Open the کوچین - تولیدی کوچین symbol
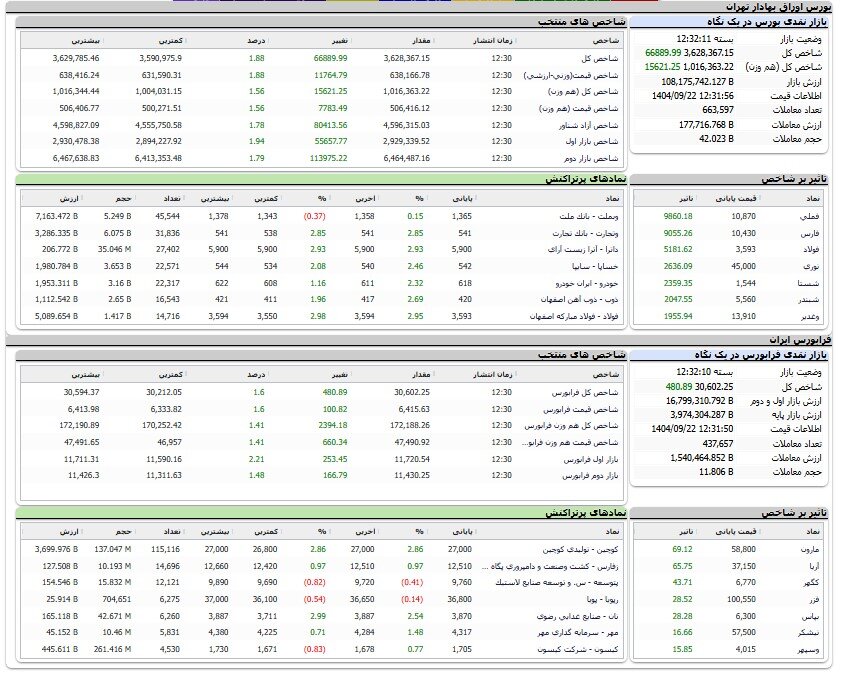This screenshot has width=844, height=677. tap(579, 550)
